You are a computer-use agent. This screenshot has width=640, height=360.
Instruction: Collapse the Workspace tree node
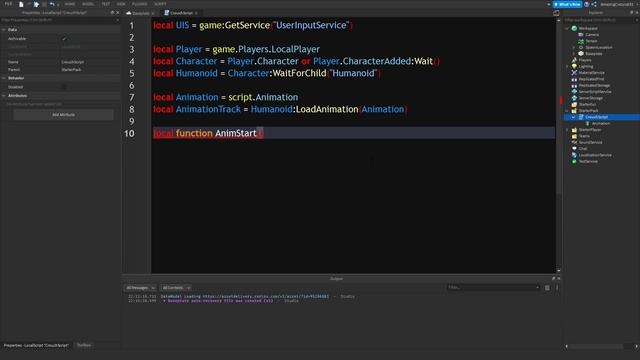pos(567,29)
